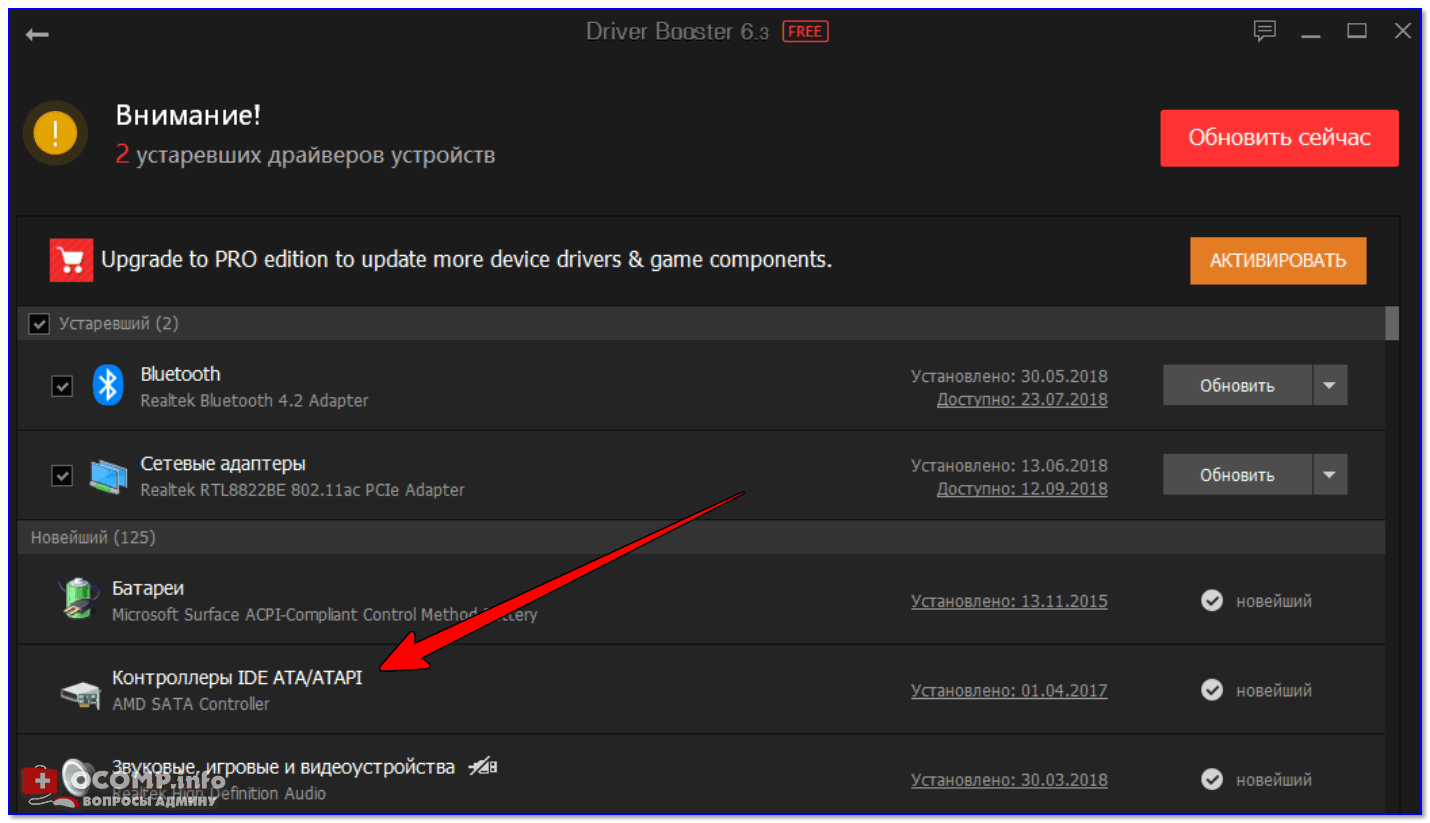The width and height of the screenshot is (1430, 823).
Task: Uncheck the network adapters driver checkbox
Action: click(x=62, y=476)
